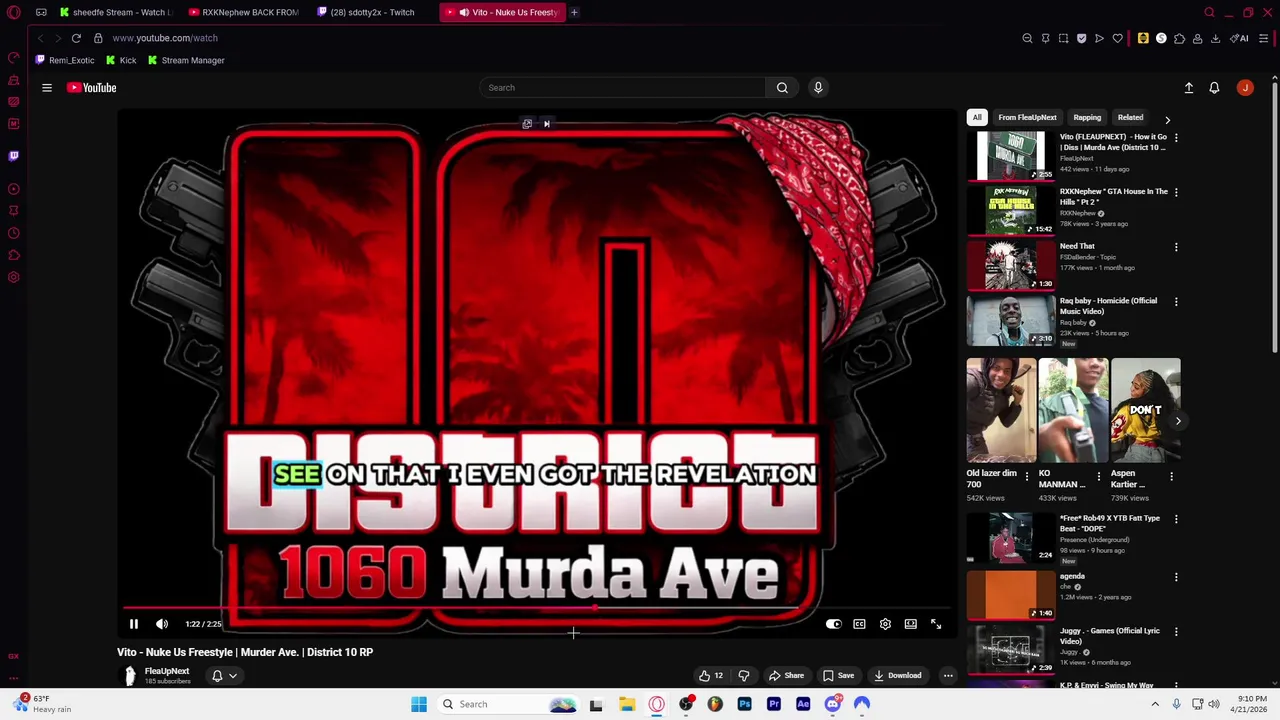Open video settings gear
This screenshot has width=1280, height=720.
tap(885, 624)
